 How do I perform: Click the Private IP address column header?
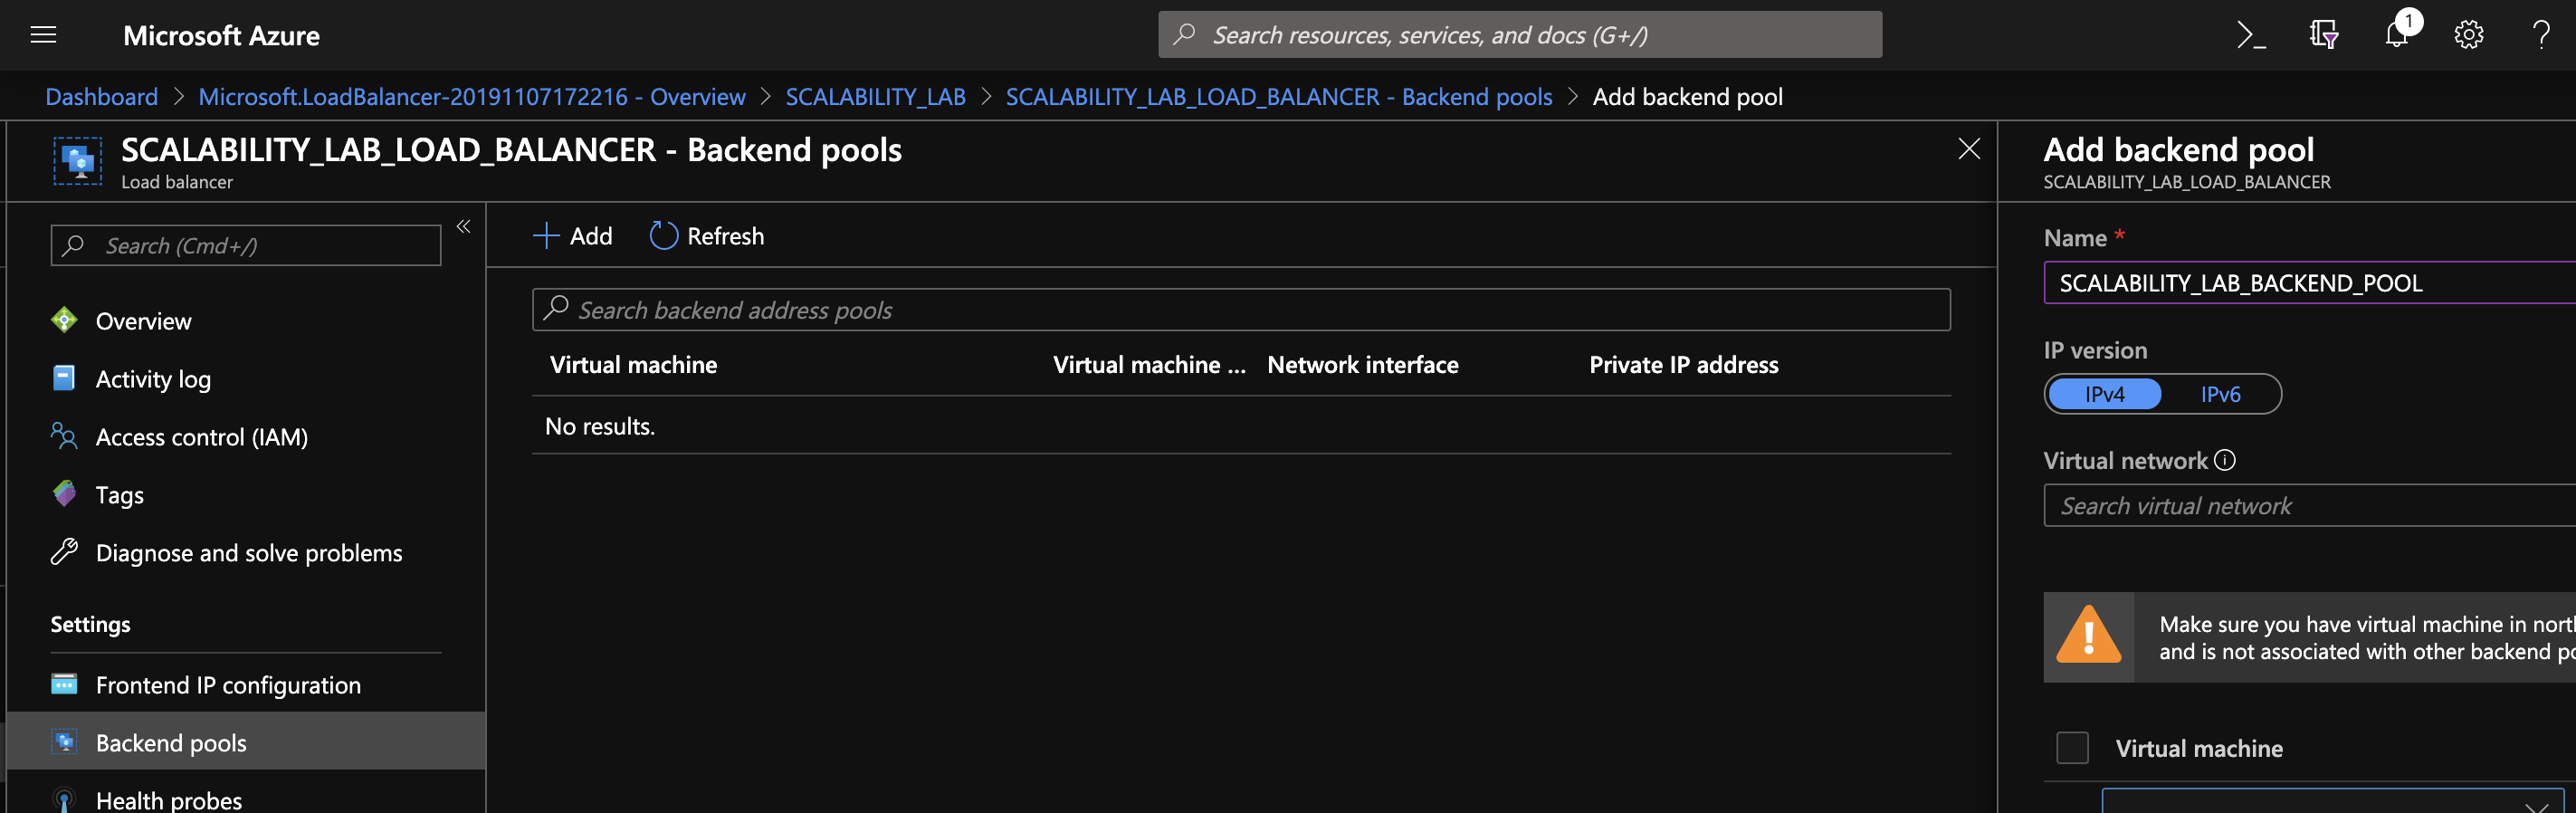click(1683, 365)
